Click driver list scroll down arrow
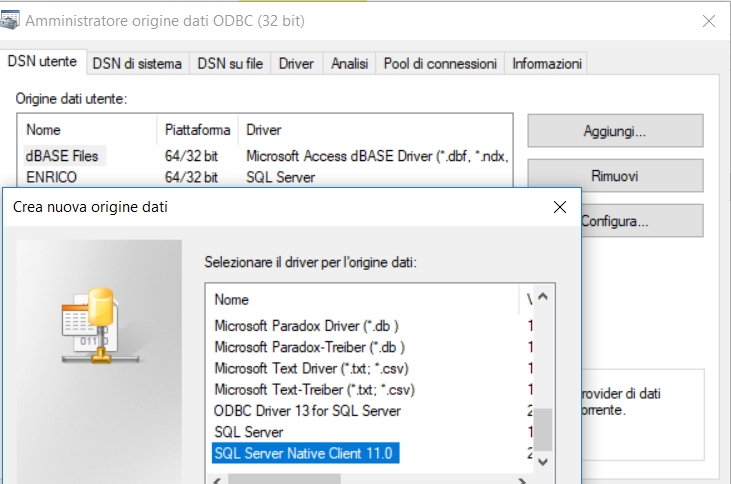 pos(543,462)
